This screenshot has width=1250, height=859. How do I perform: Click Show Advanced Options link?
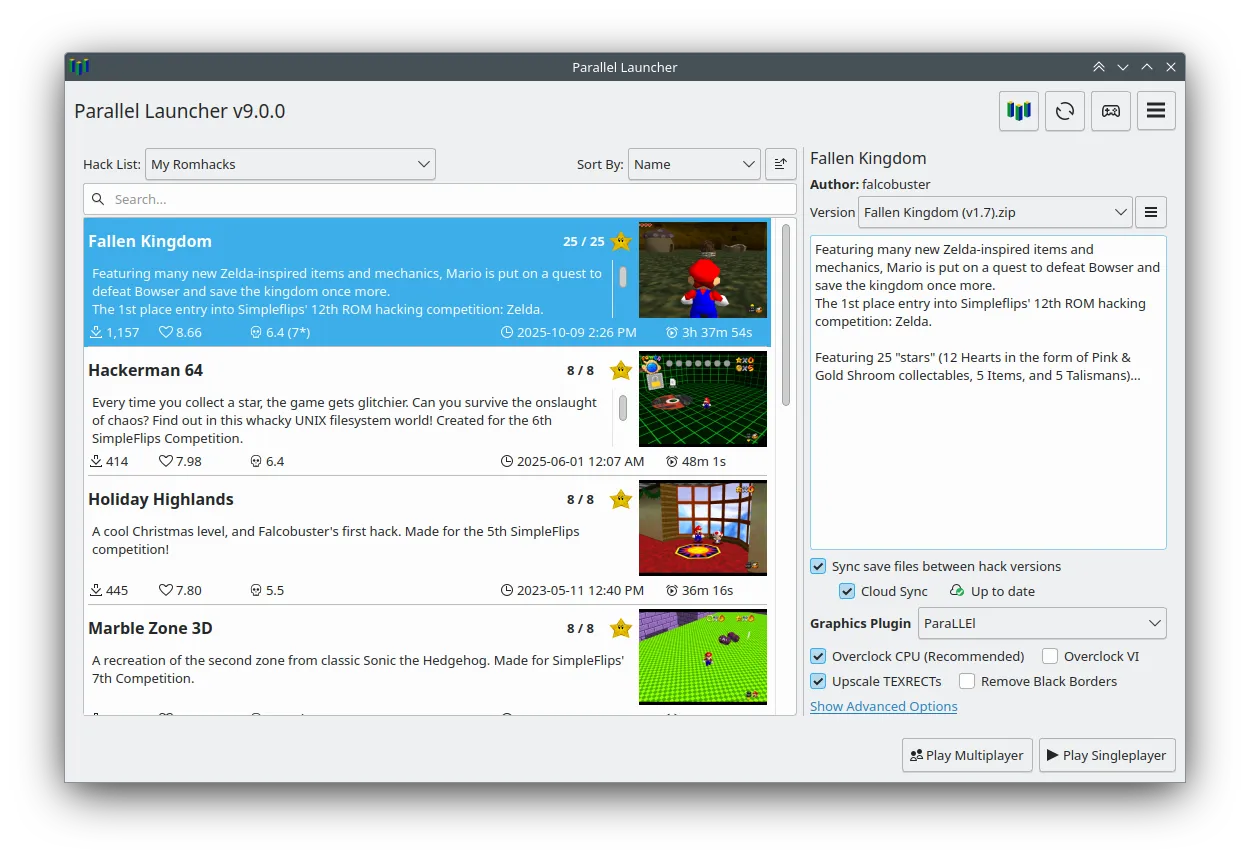[x=883, y=706]
